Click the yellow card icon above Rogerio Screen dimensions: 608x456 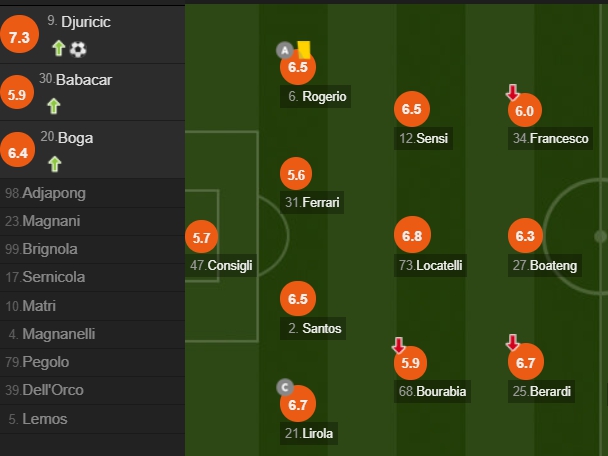tap(303, 48)
